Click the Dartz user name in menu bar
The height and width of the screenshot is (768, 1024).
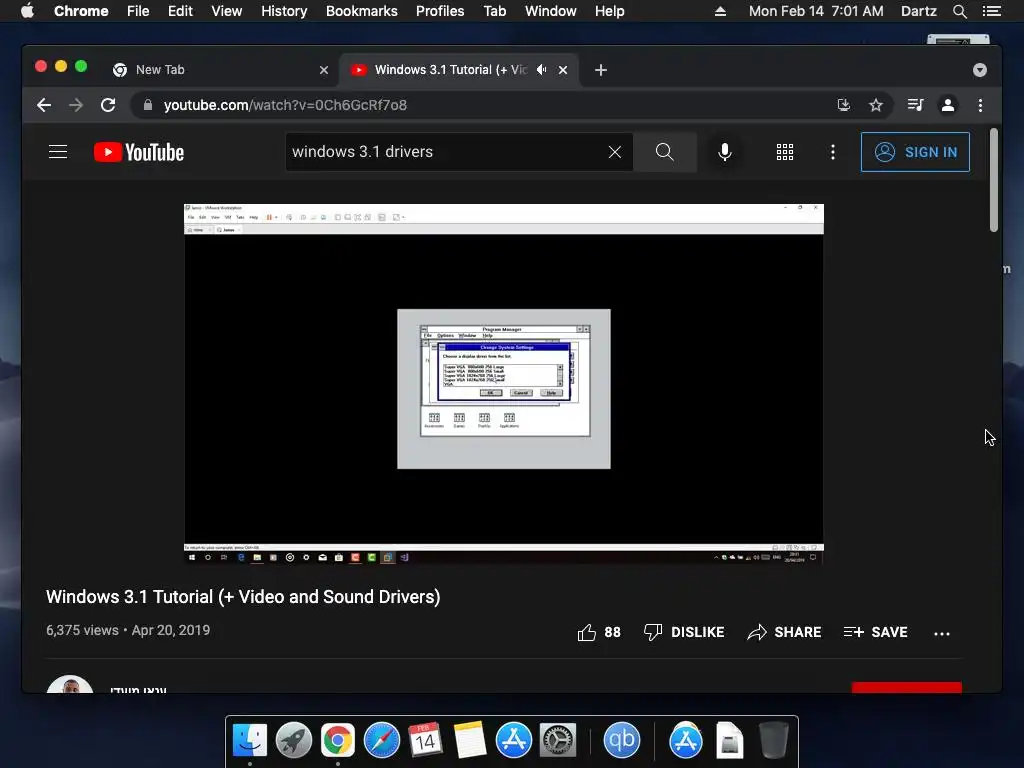pos(918,11)
